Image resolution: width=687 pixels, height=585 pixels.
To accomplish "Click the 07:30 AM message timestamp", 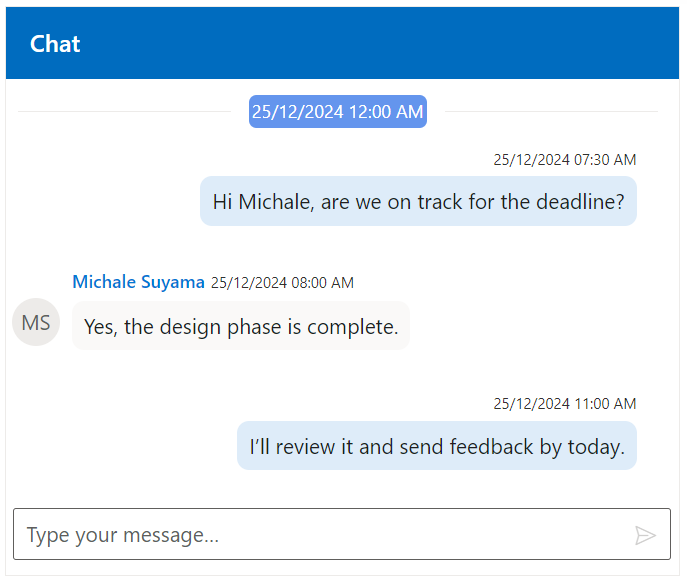I will point(564,160).
